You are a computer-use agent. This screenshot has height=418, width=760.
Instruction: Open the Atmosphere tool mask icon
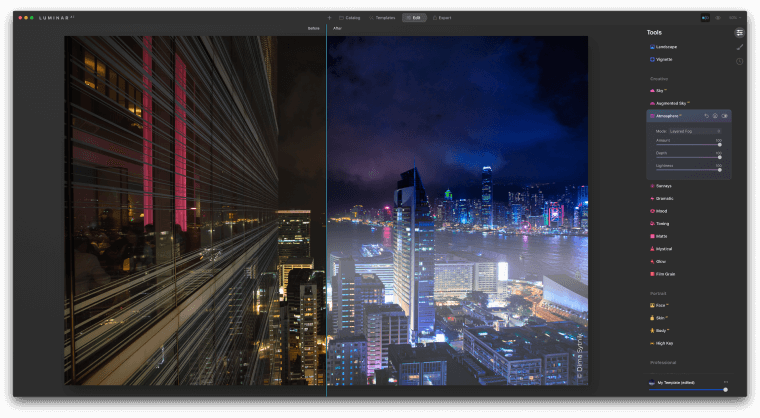click(x=715, y=116)
